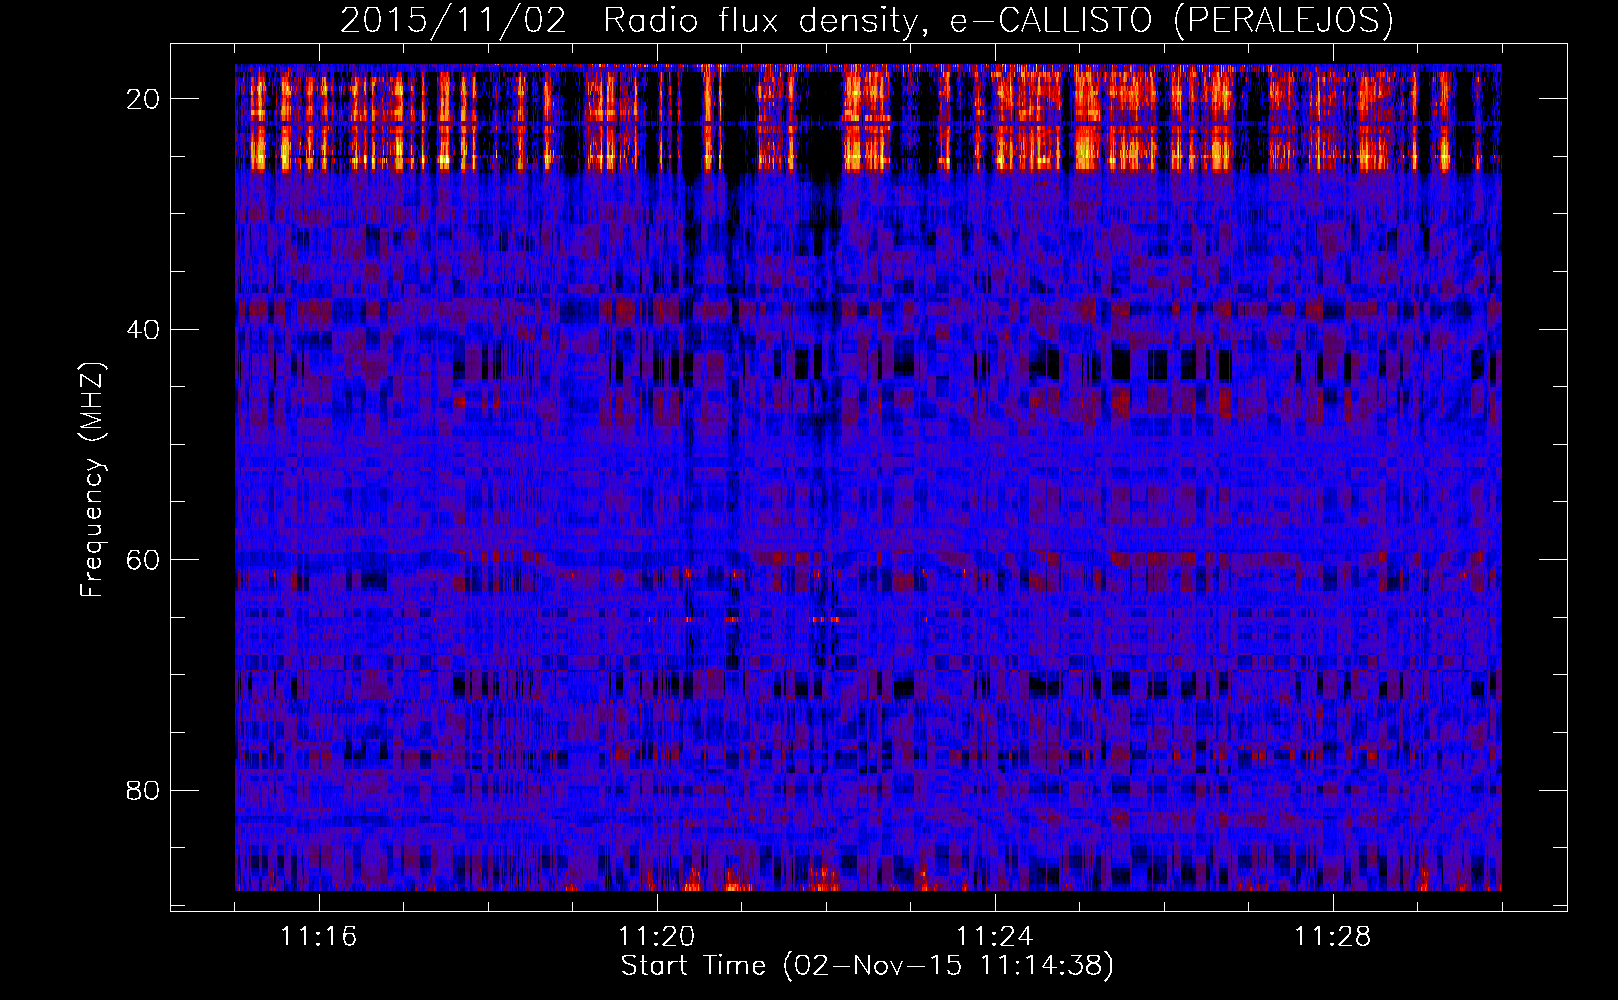The height and width of the screenshot is (1000, 1618).
Task: Click the 11:20 time tick label
Action: click(657, 937)
